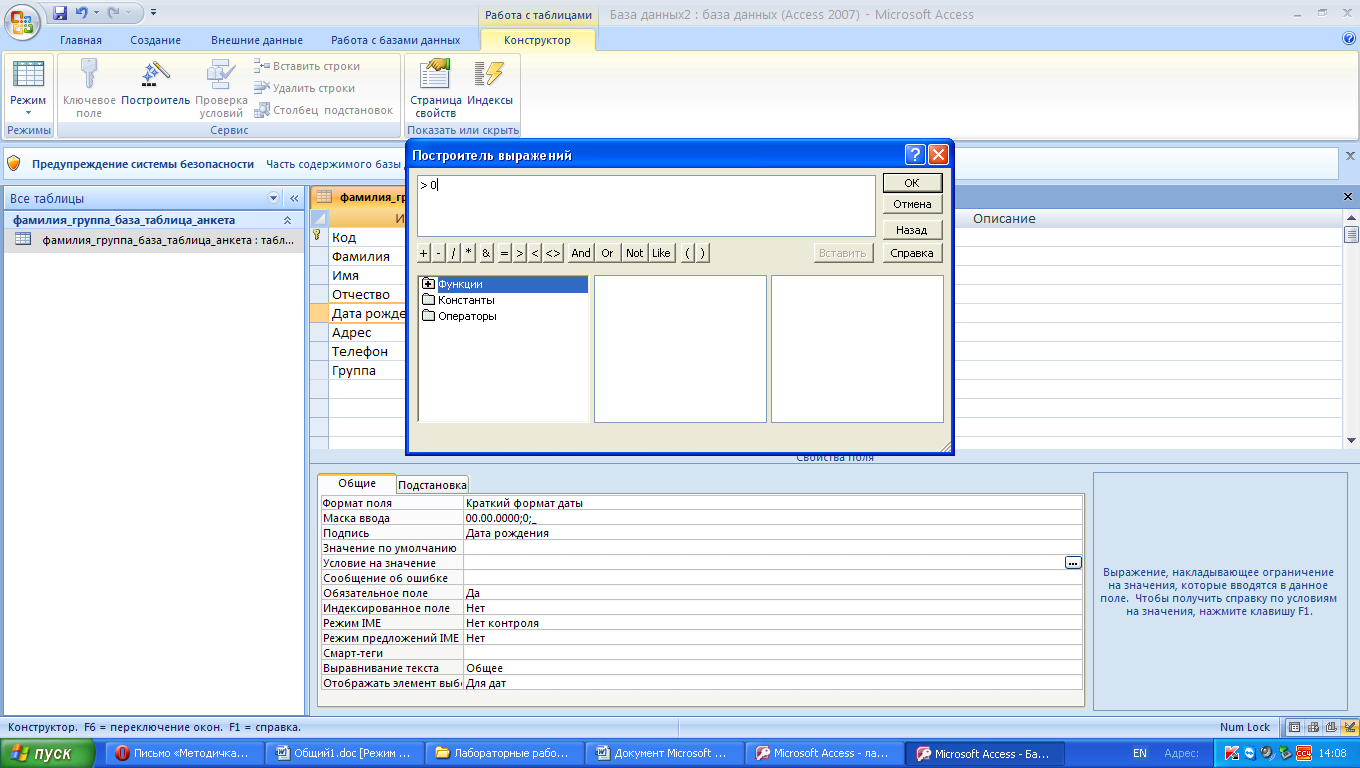Switch to PivotTable view in status bar
The image size is (1360, 768).
pyautogui.click(x=1313, y=727)
